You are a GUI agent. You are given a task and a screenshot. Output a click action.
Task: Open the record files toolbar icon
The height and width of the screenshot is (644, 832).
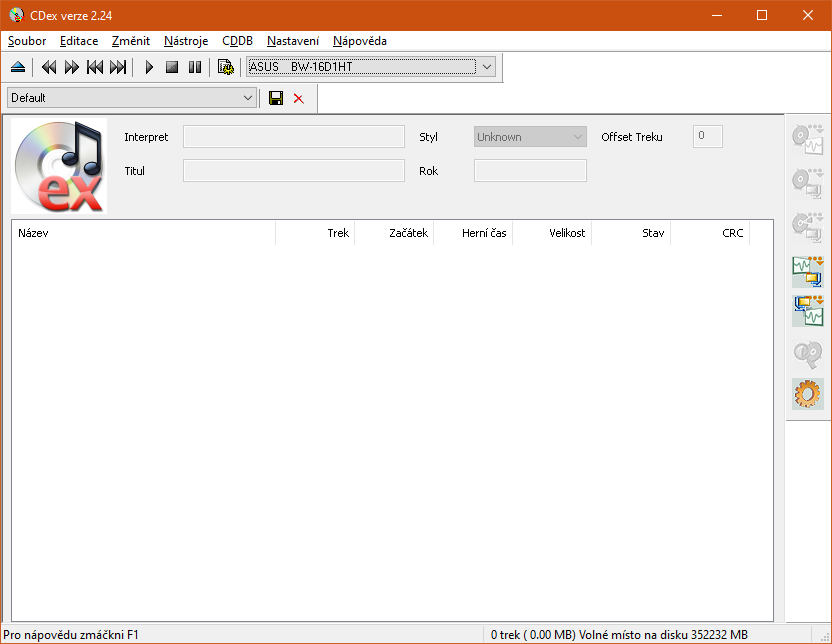click(226, 67)
